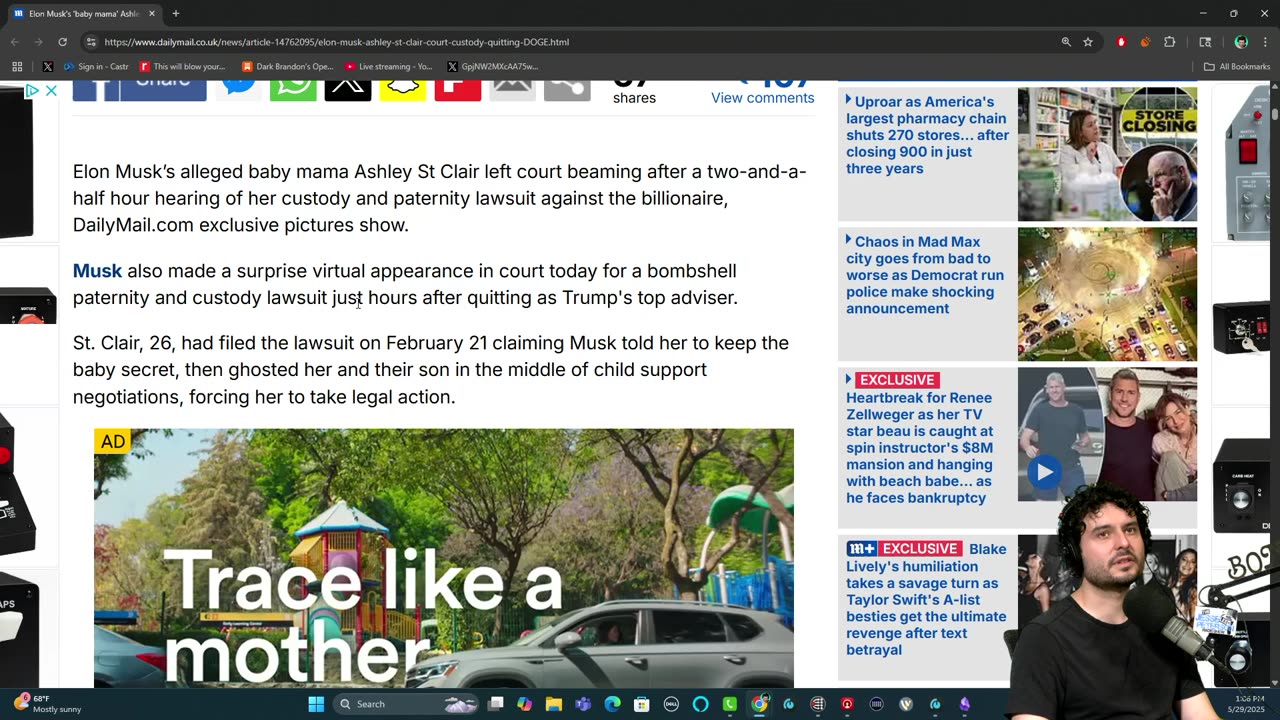The height and width of the screenshot is (720, 1280).
Task: Click the blue 'Musk' hyperlink in the article
Action: click(97, 271)
